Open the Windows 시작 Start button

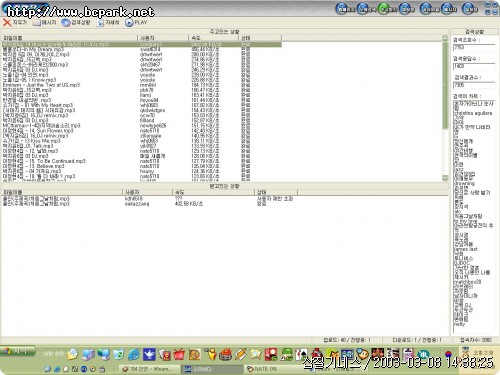[x=18, y=351]
